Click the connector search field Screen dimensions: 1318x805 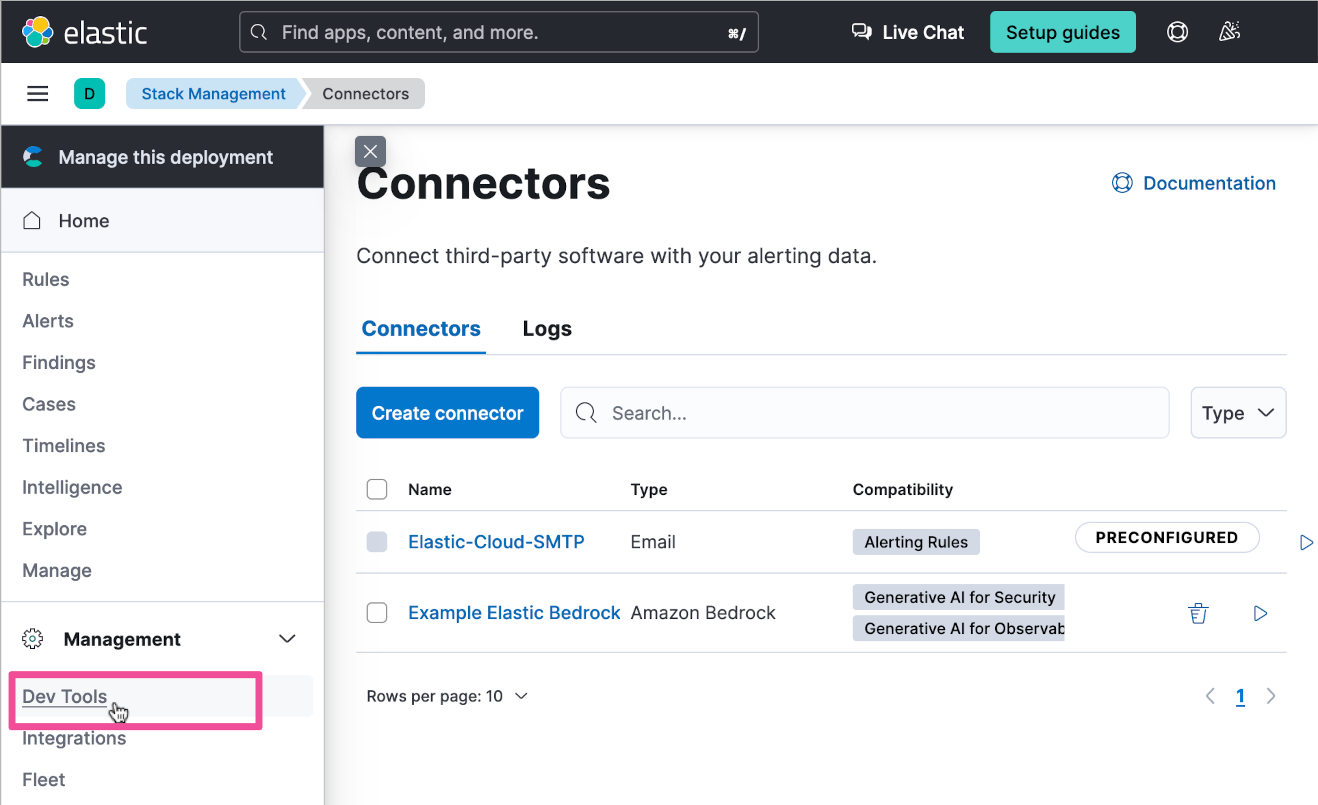point(865,413)
